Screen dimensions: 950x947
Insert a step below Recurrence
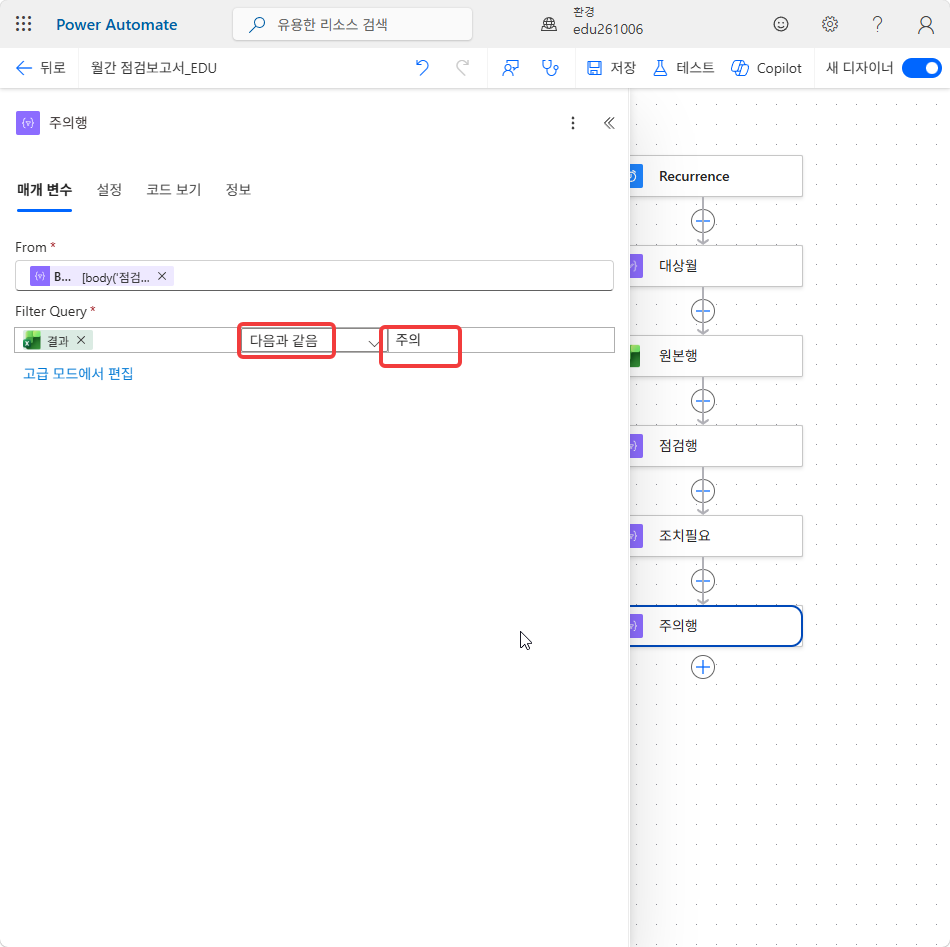pos(703,221)
